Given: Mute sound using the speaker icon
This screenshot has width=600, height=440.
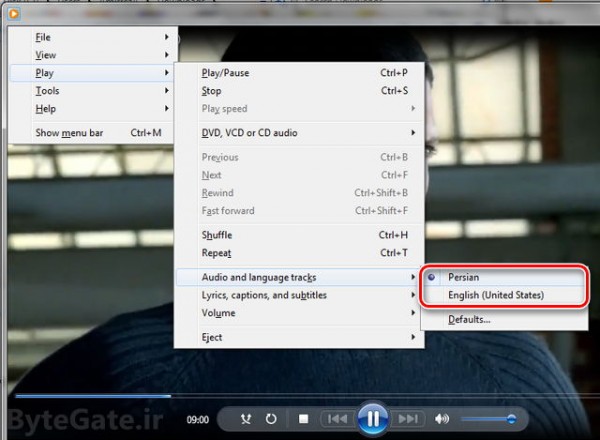Looking at the screenshot, I should tap(442, 419).
